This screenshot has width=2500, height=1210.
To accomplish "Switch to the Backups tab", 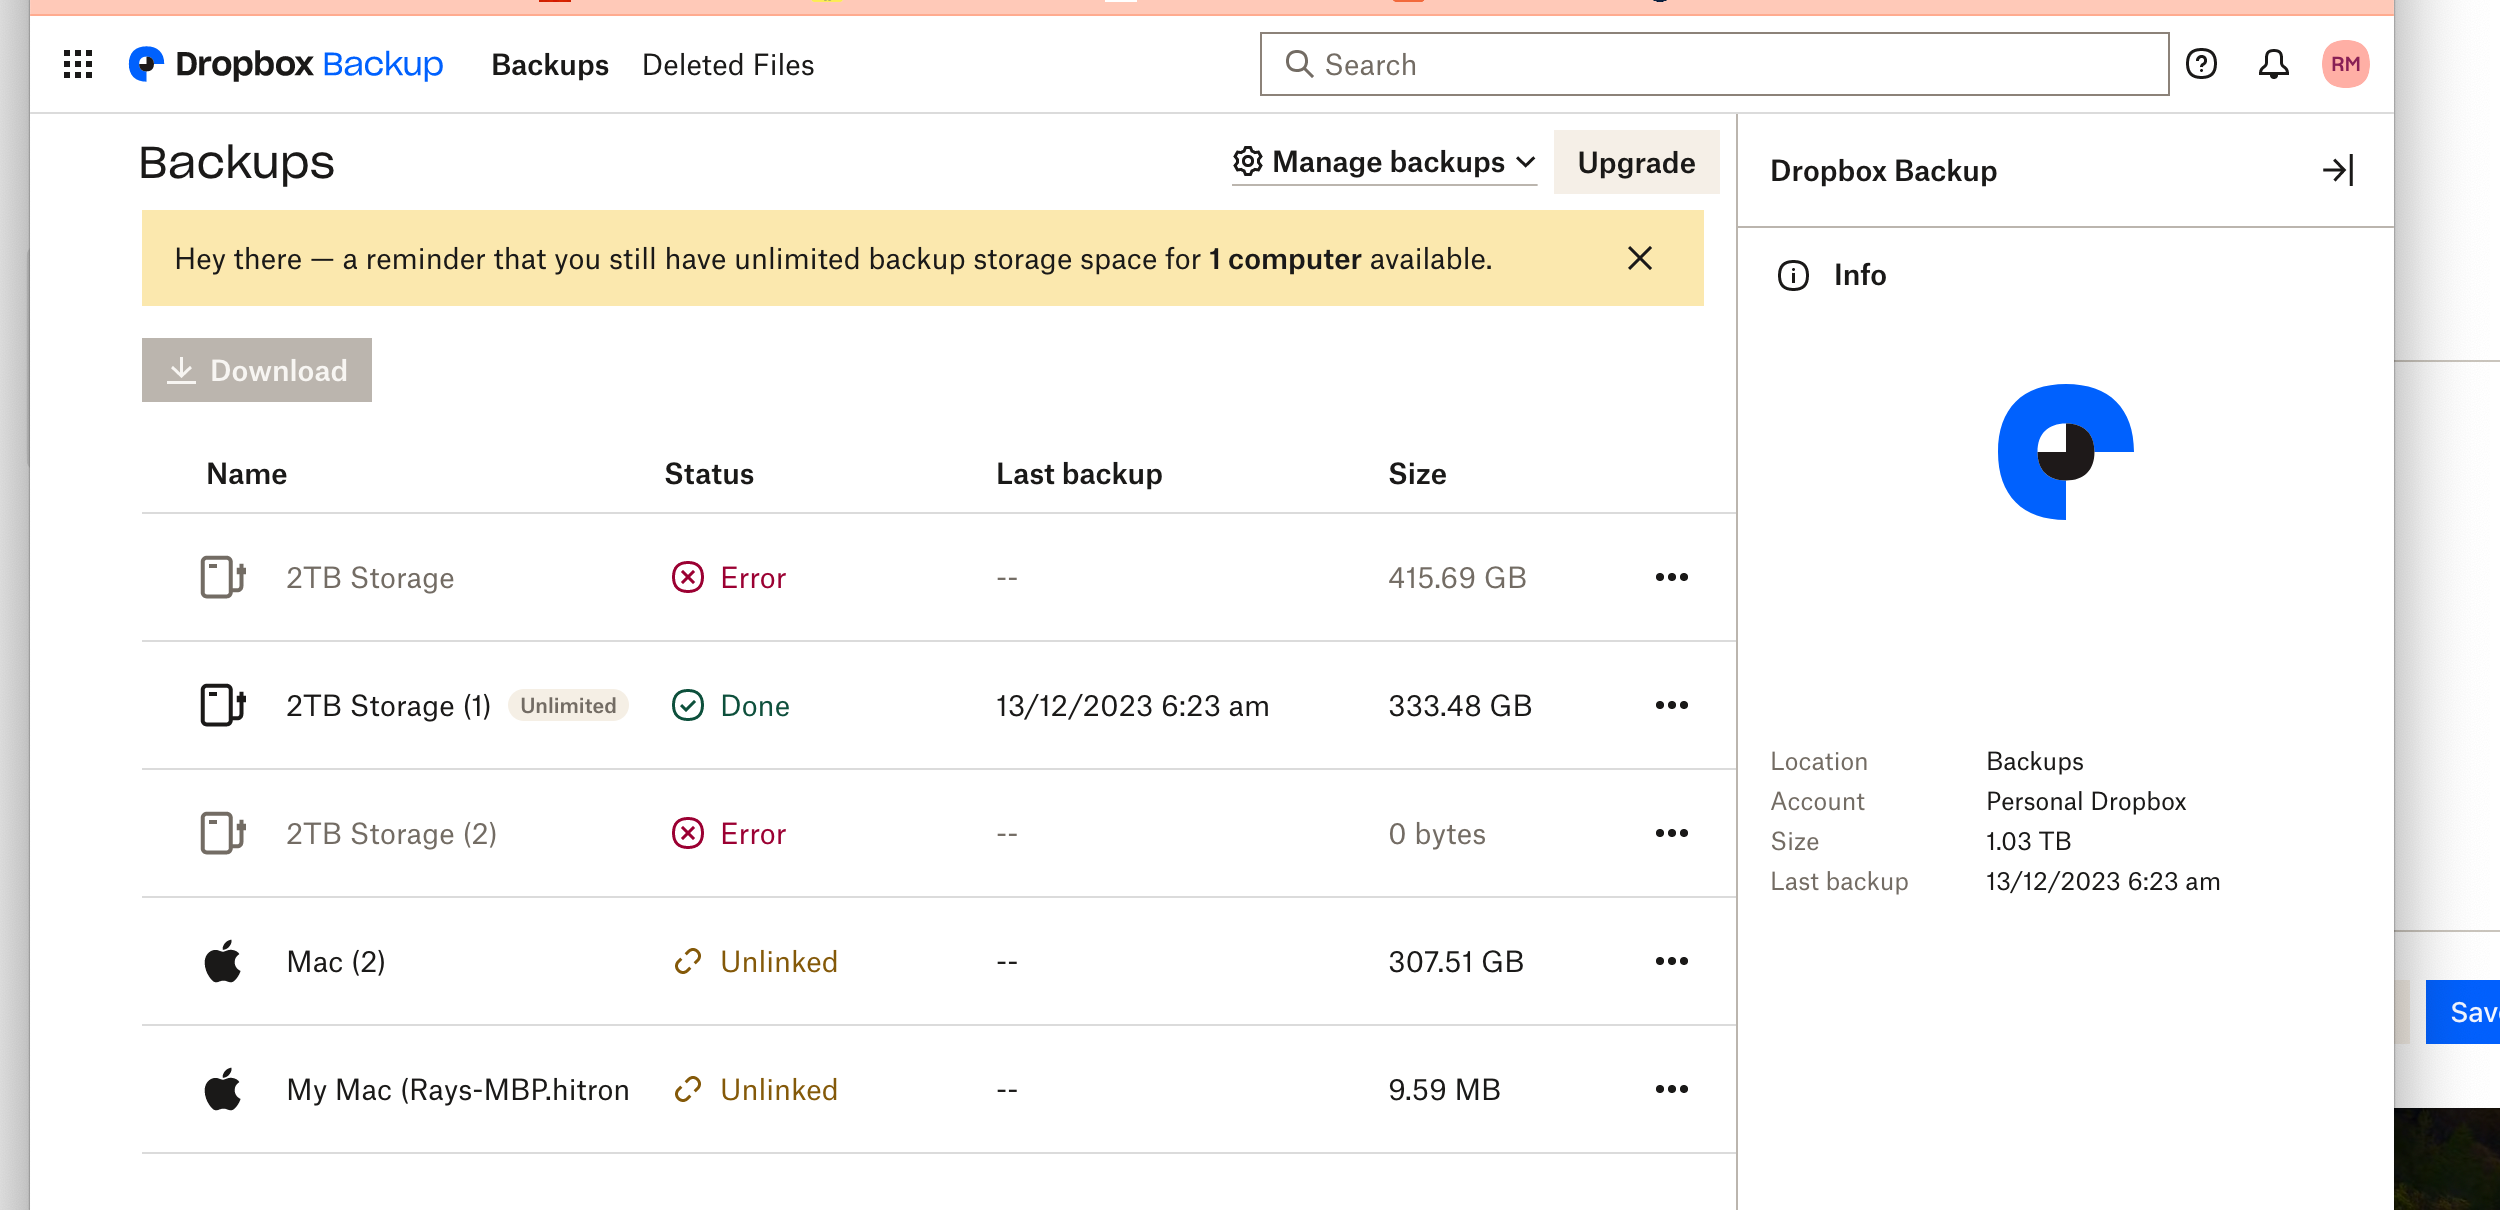I will [x=550, y=66].
